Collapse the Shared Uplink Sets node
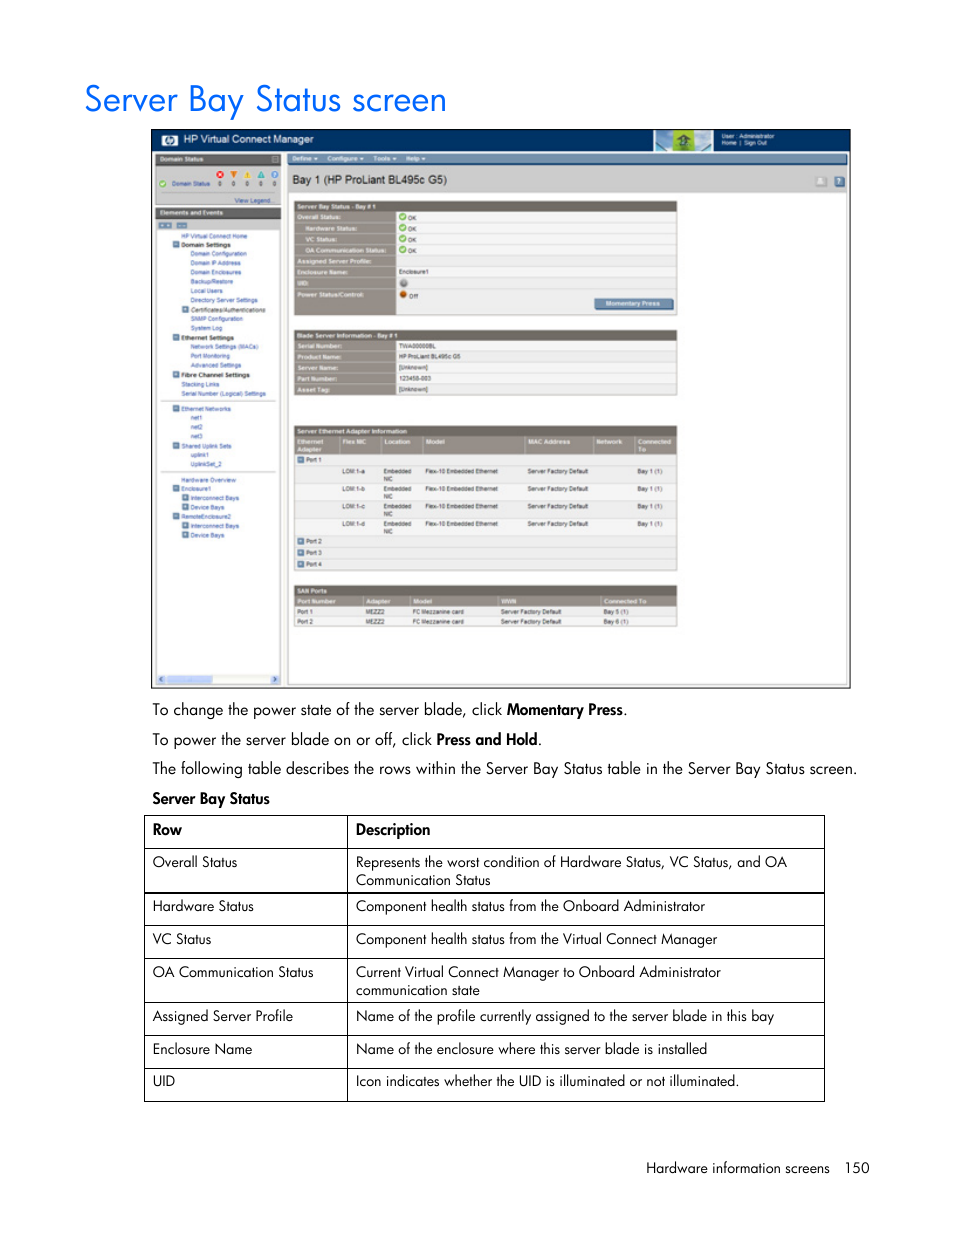The image size is (954, 1235). (176, 445)
